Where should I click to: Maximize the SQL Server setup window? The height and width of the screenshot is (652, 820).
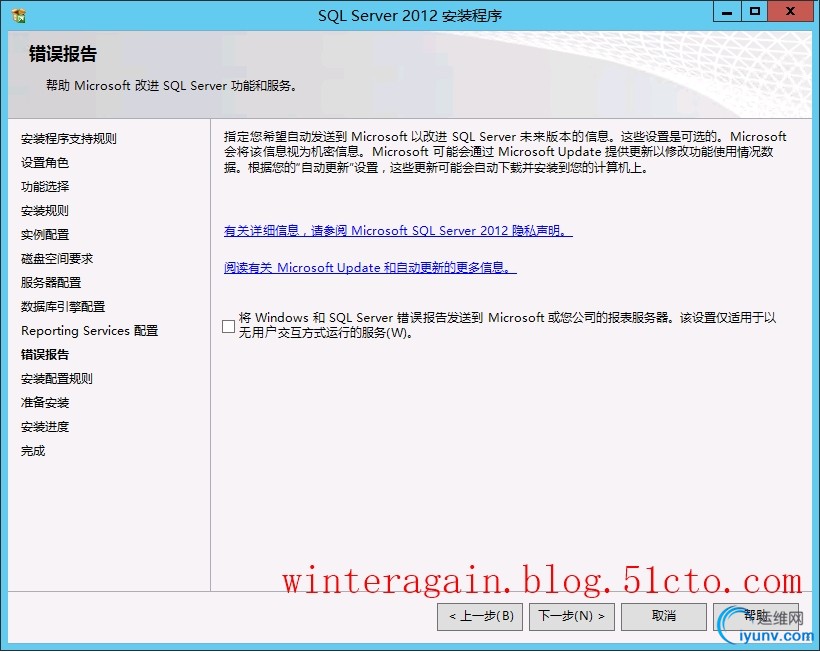click(755, 12)
